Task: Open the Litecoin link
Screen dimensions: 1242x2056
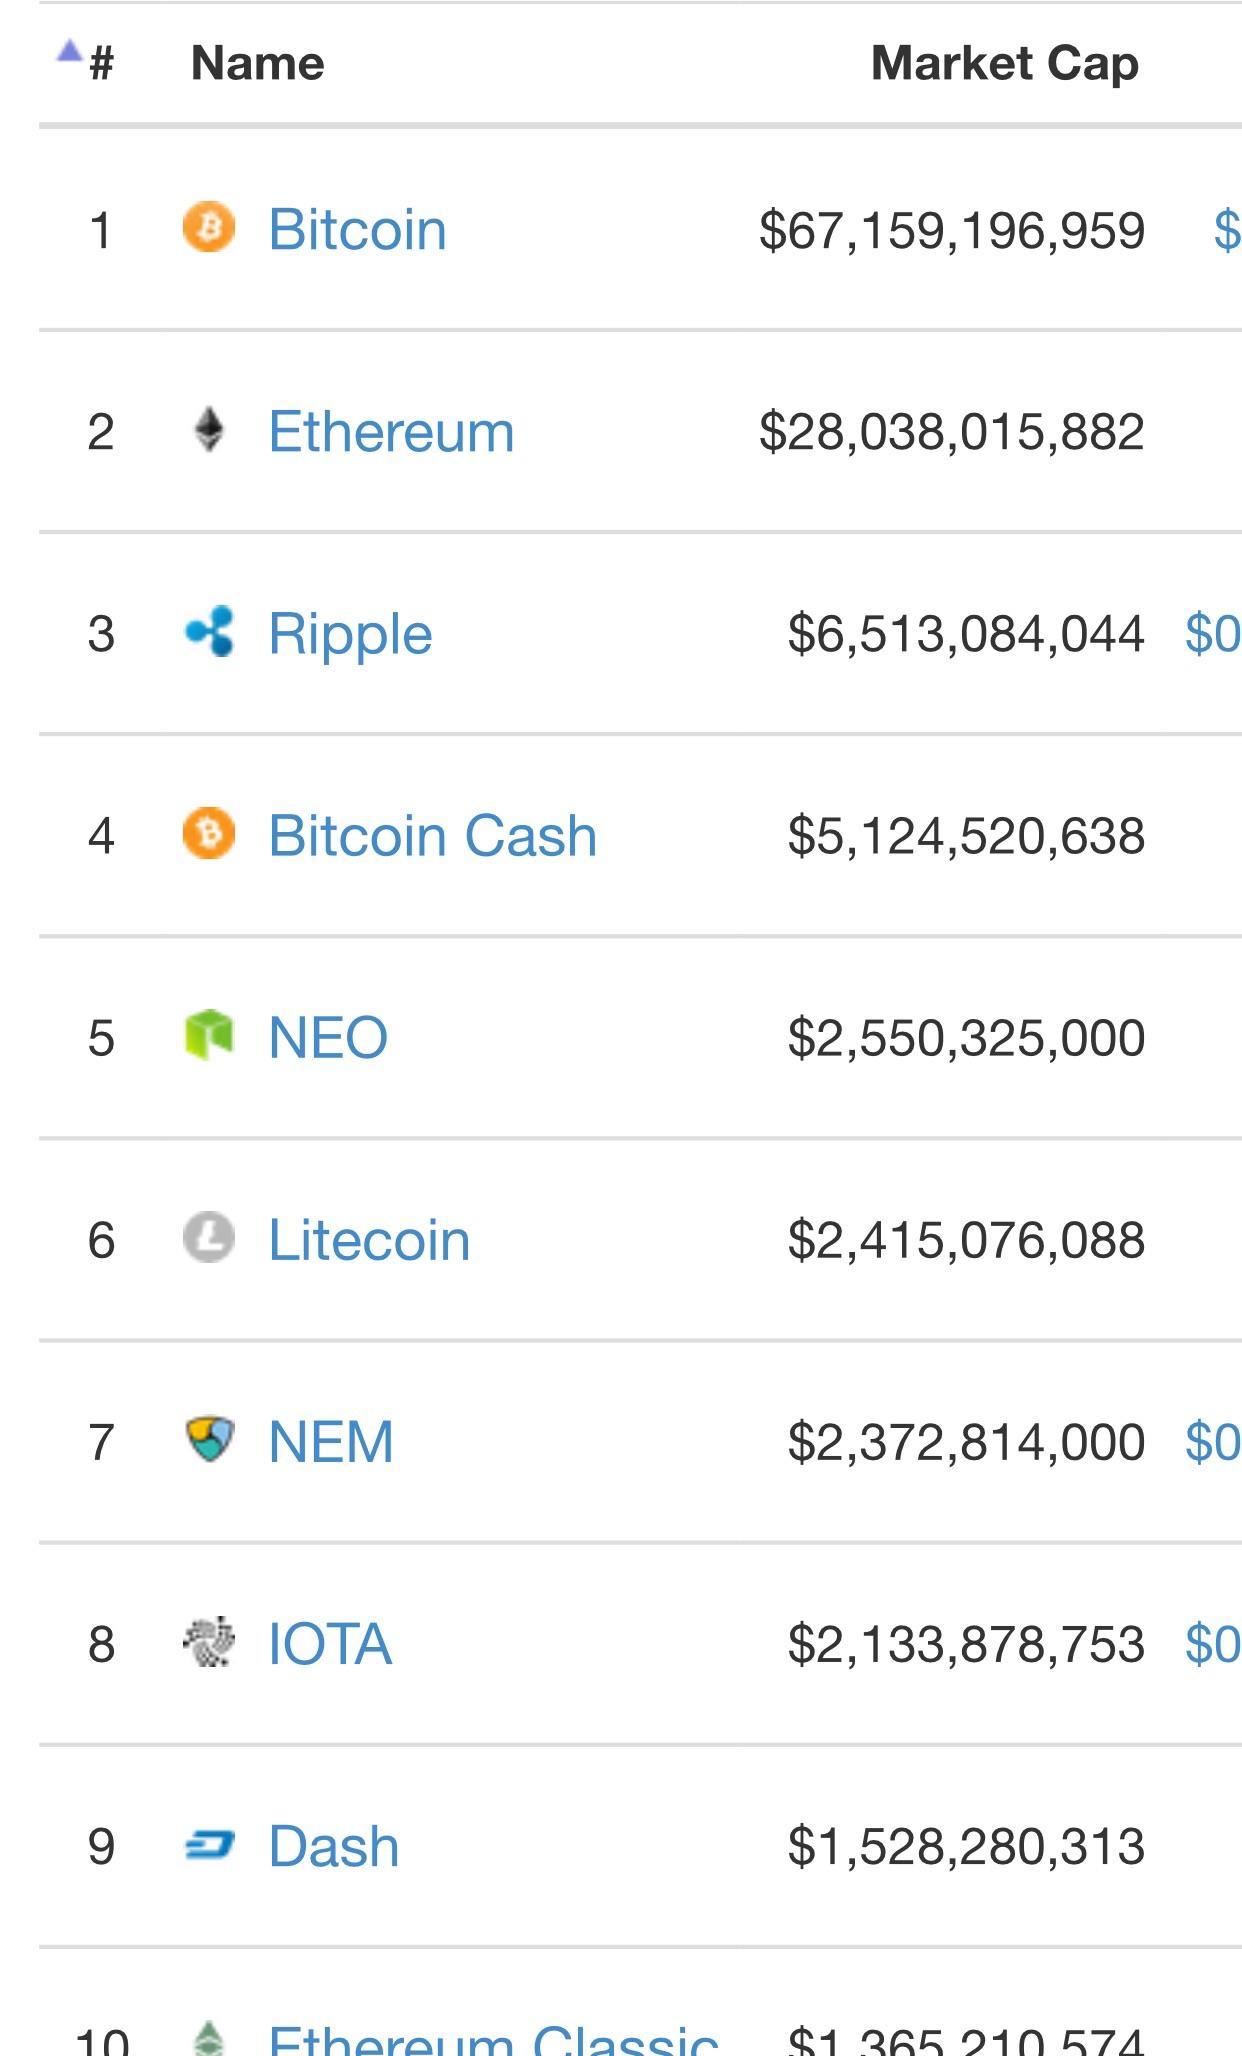Action: (369, 1240)
